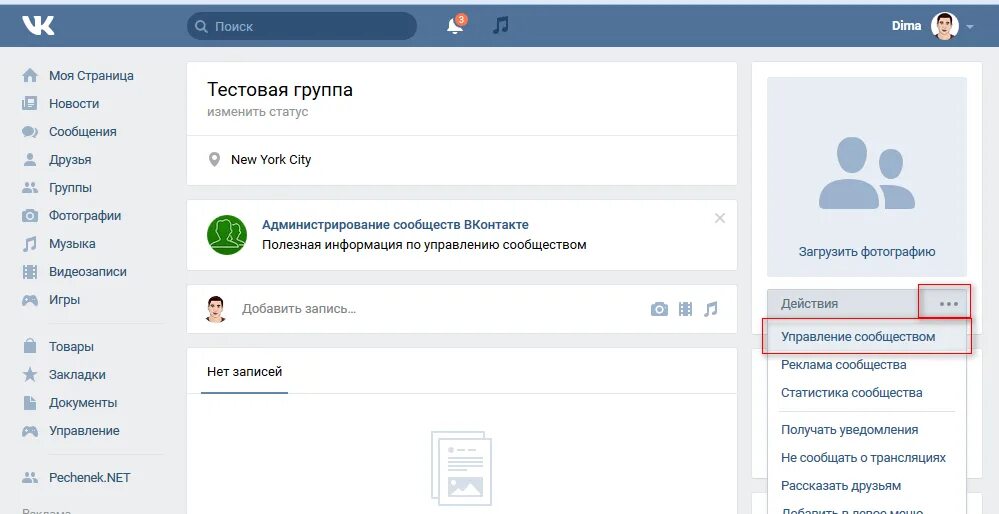Open Группы in sidebar
The height and width of the screenshot is (514, 999).
[x=70, y=188]
